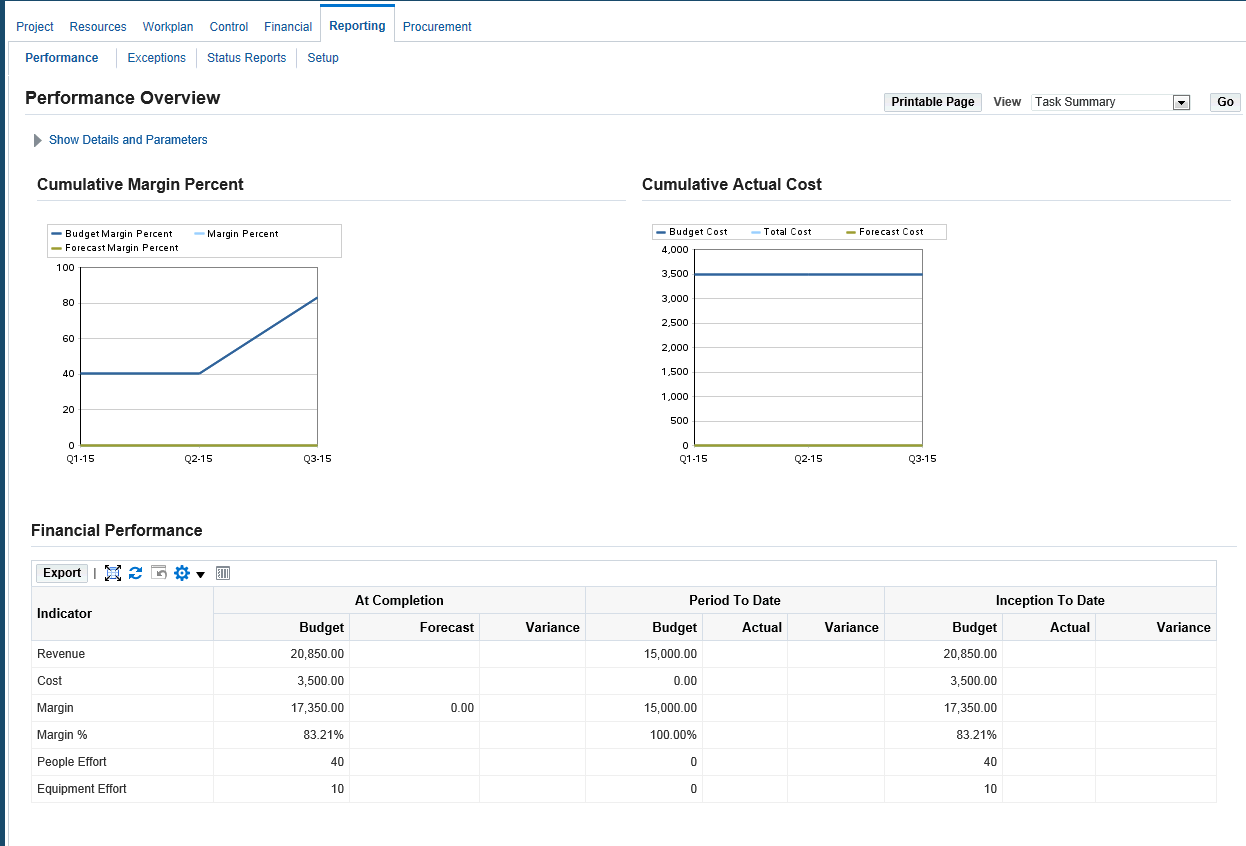Expand Show Details and Parameters triangle
This screenshot has height=846, width=1246.
pos(38,140)
